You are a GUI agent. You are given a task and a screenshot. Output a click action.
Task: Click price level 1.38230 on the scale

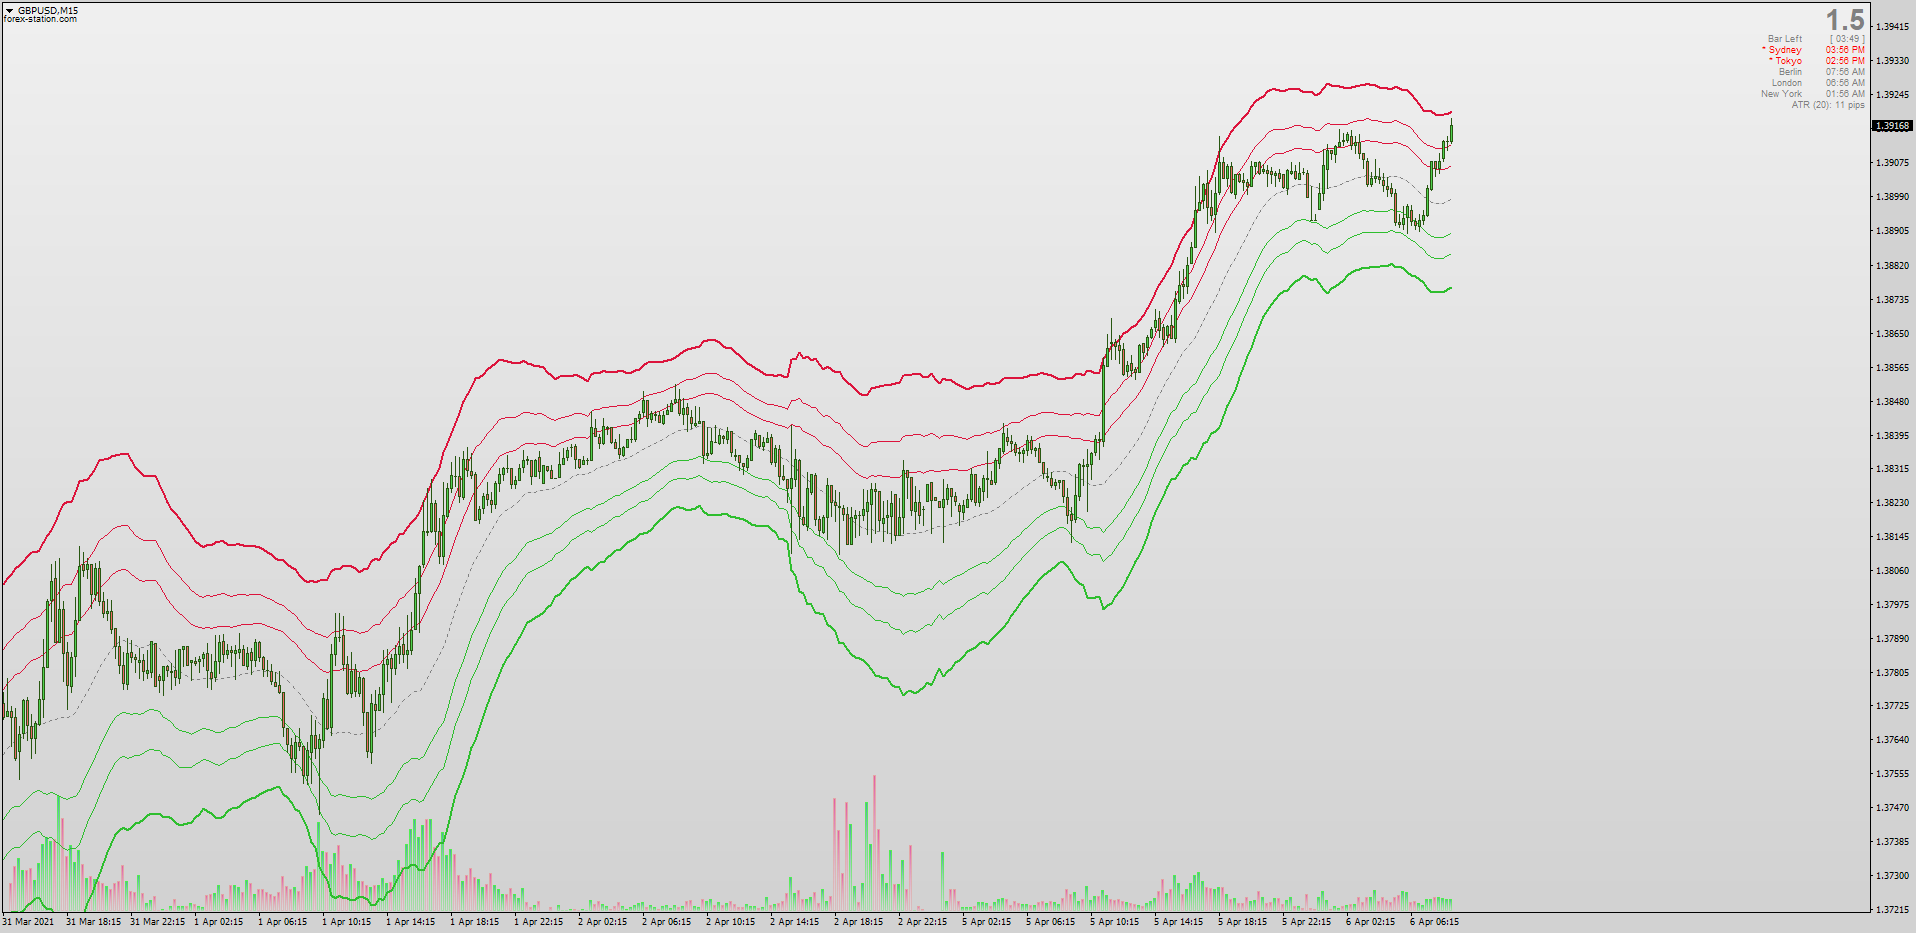[x=1893, y=503]
